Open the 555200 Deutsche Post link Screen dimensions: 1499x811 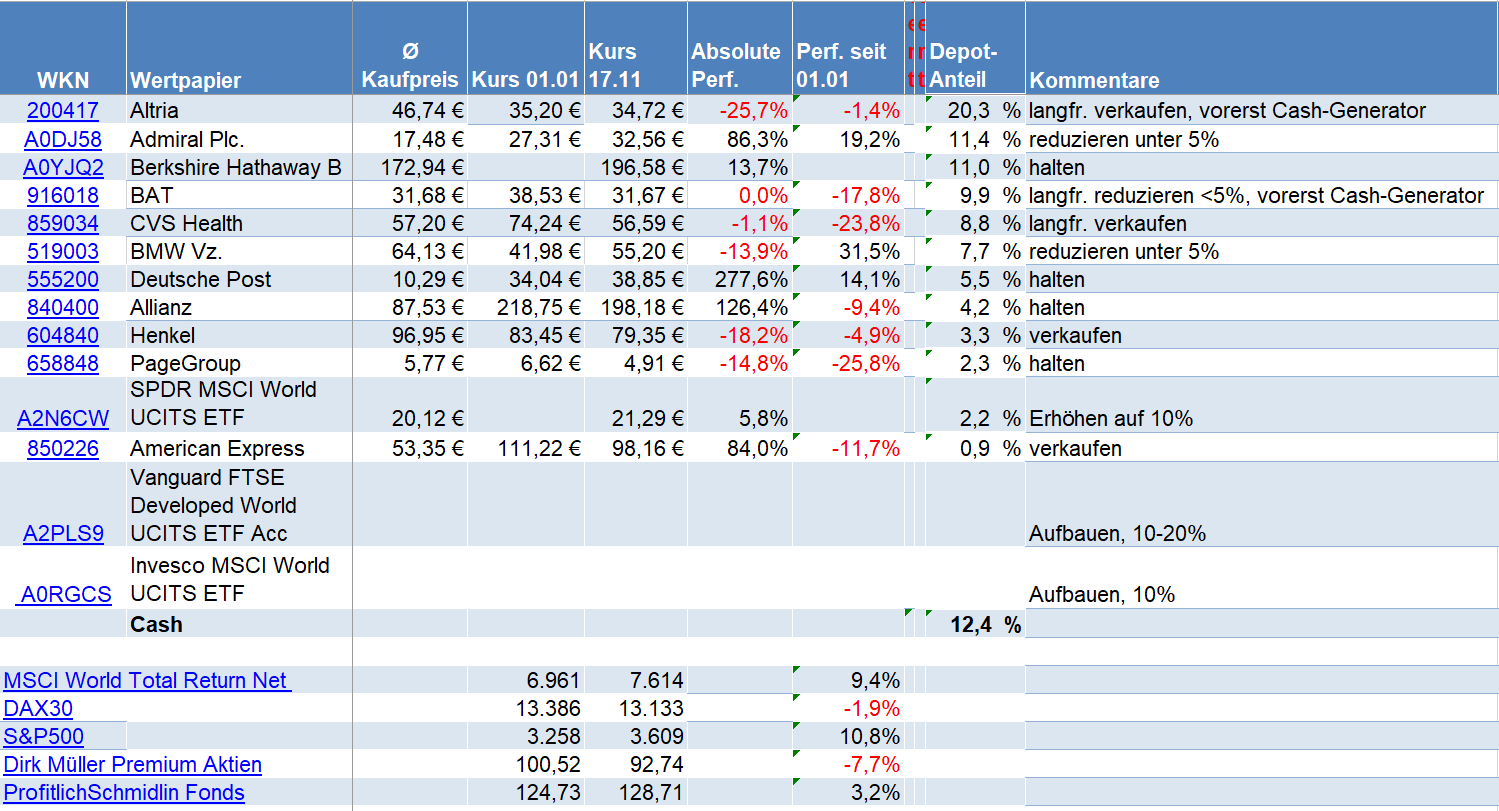(x=63, y=279)
